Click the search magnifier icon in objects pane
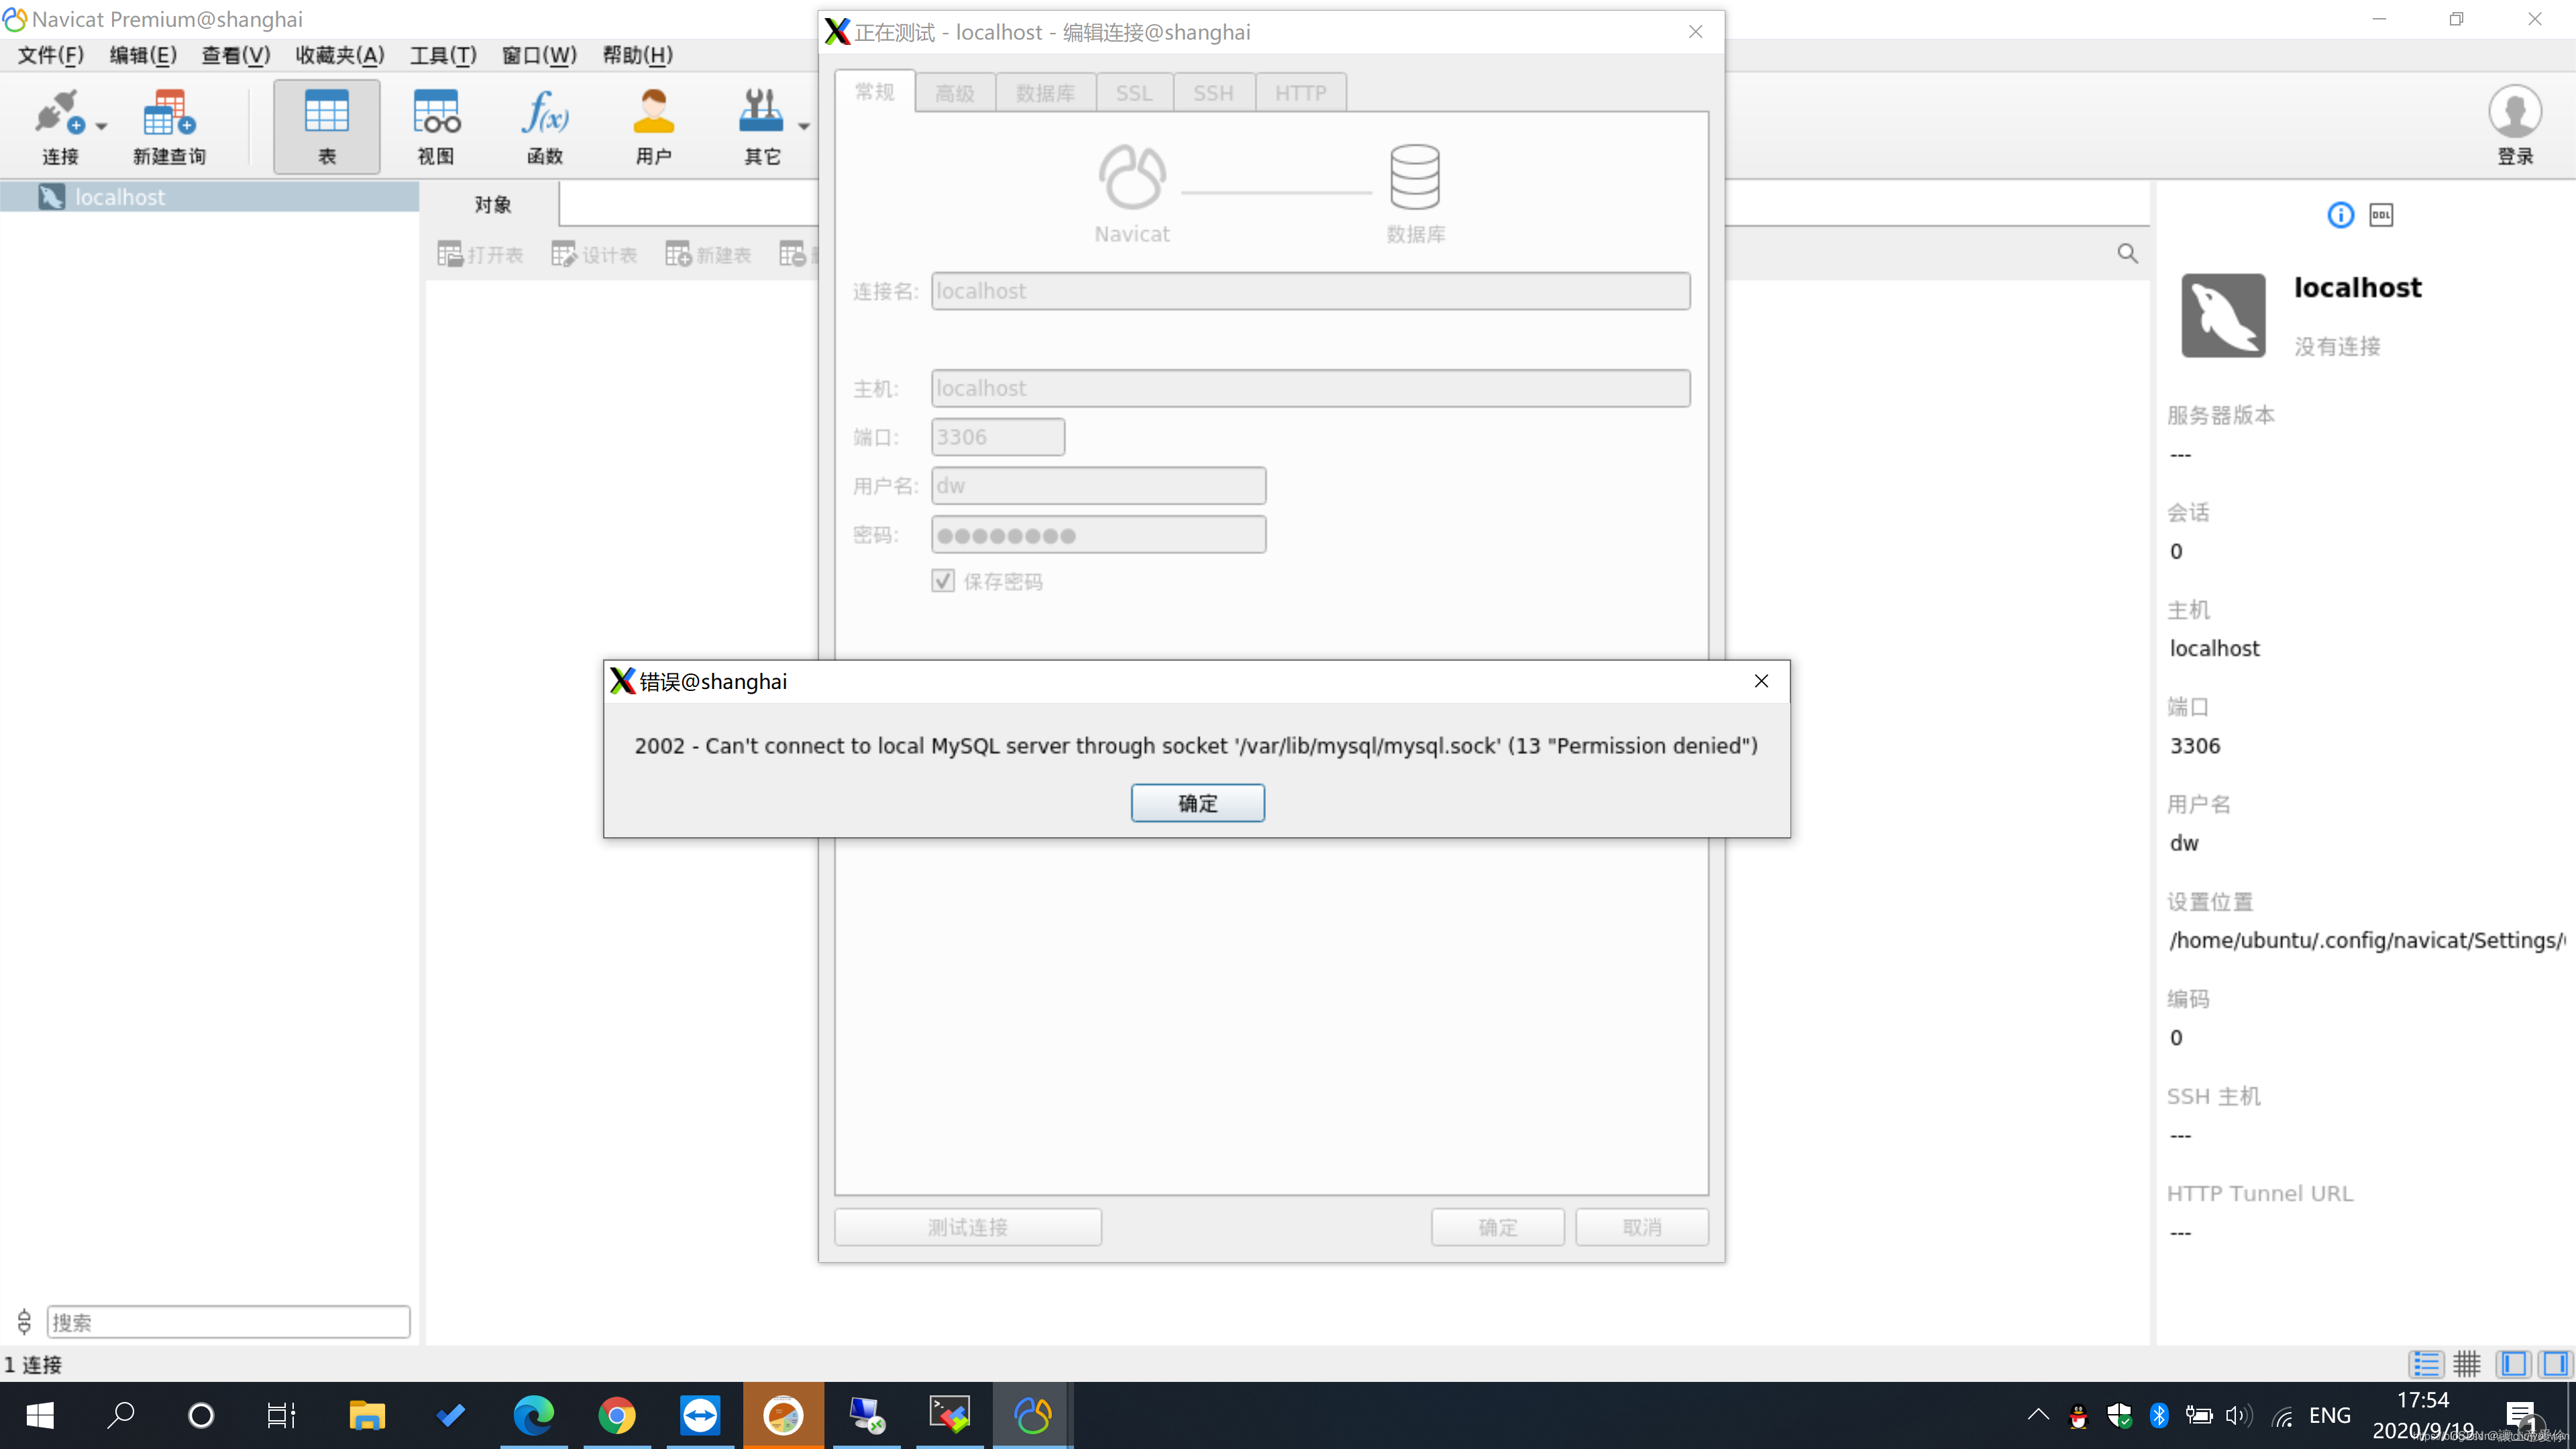 [2127, 254]
